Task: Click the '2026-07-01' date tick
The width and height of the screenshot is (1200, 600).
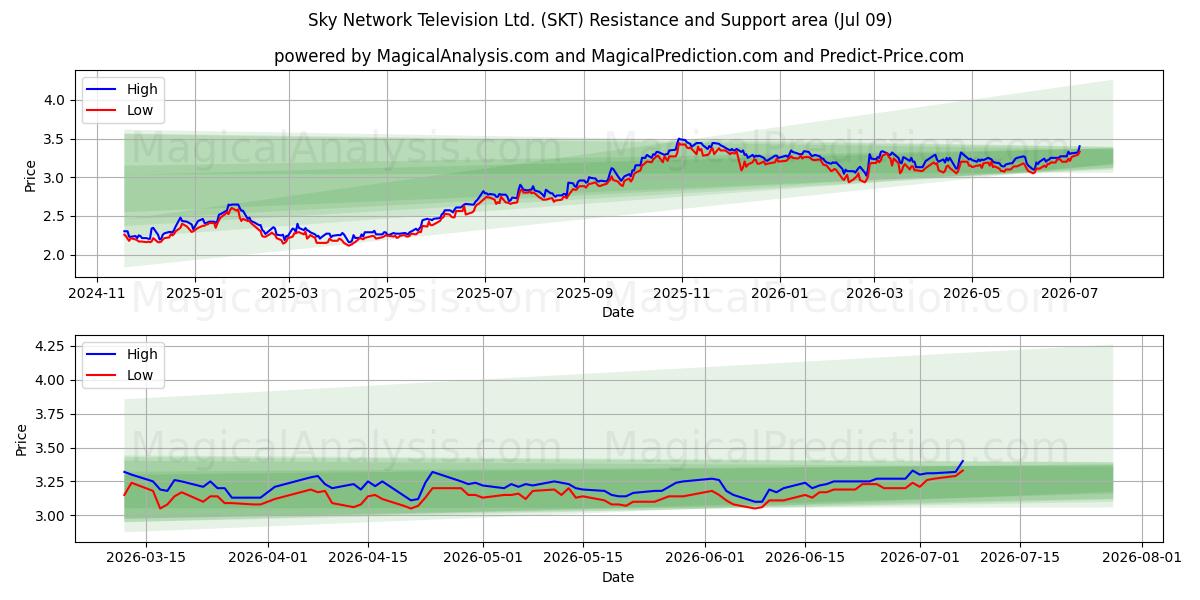Action: pyautogui.click(x=920, y=558)
